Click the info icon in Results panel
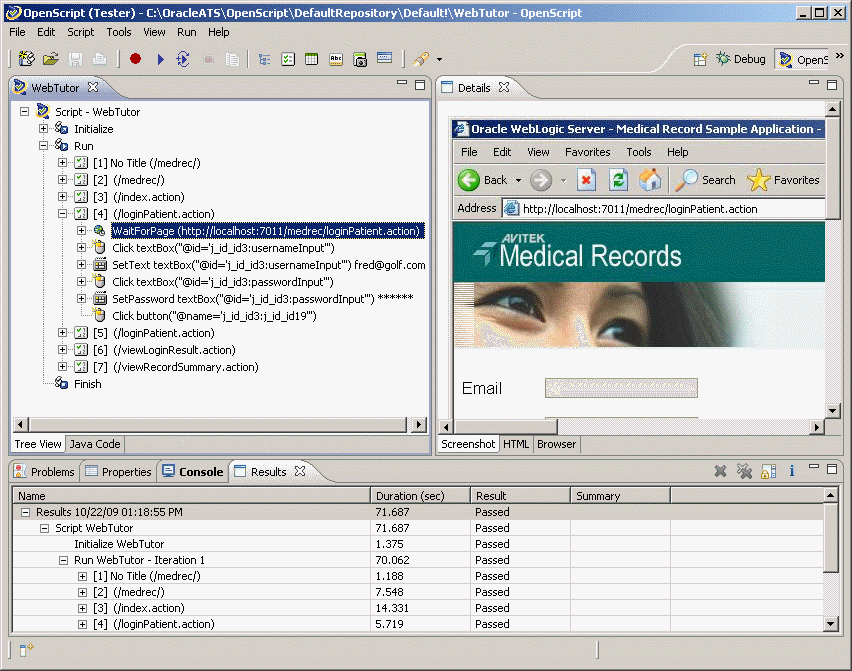This screenshot has height=671, width=852. click(792, 471)
